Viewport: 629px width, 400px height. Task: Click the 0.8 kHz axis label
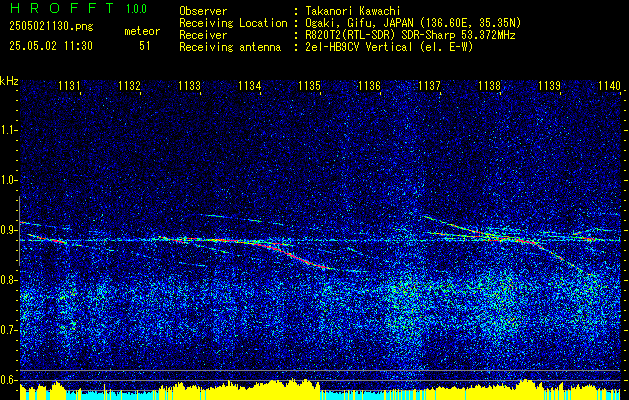(x=8, y=280)
